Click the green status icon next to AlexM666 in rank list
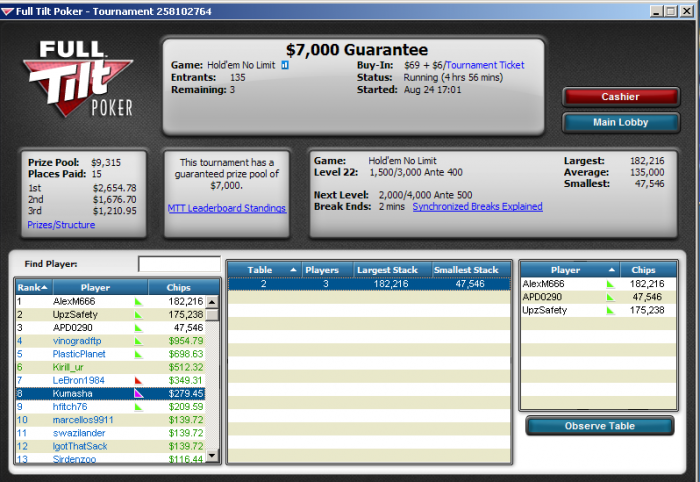Image resolution: width=700 pixels, height=482 pixels. pos(138,302)
